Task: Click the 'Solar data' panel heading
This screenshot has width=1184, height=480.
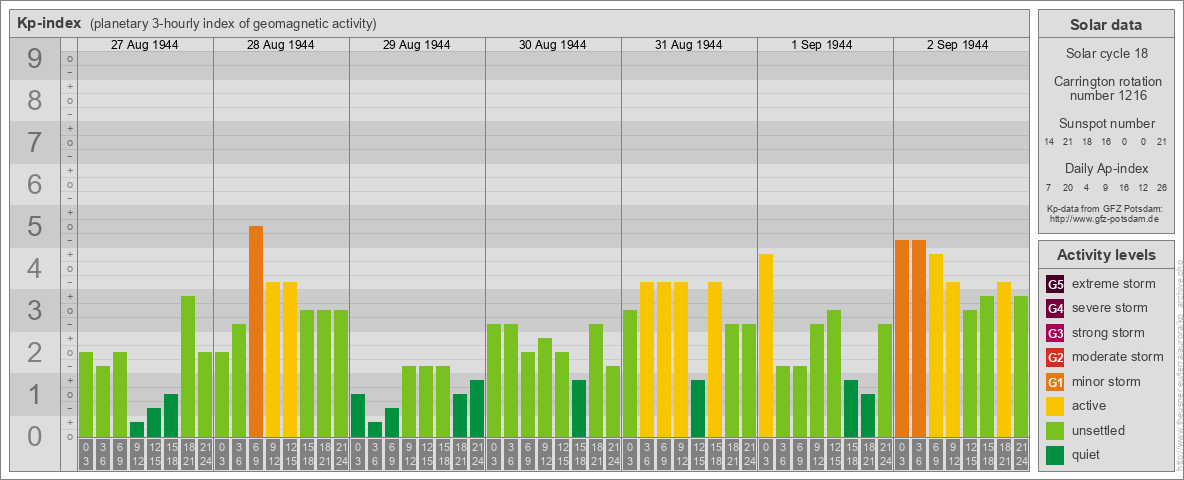Action: (1106, 25)
